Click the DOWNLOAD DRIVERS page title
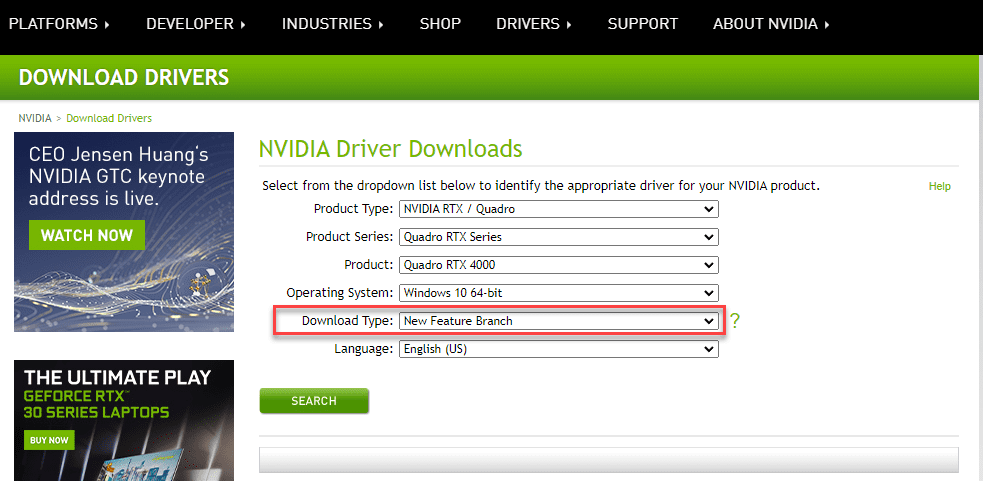The image size is (983, 481). coord(124,77)
